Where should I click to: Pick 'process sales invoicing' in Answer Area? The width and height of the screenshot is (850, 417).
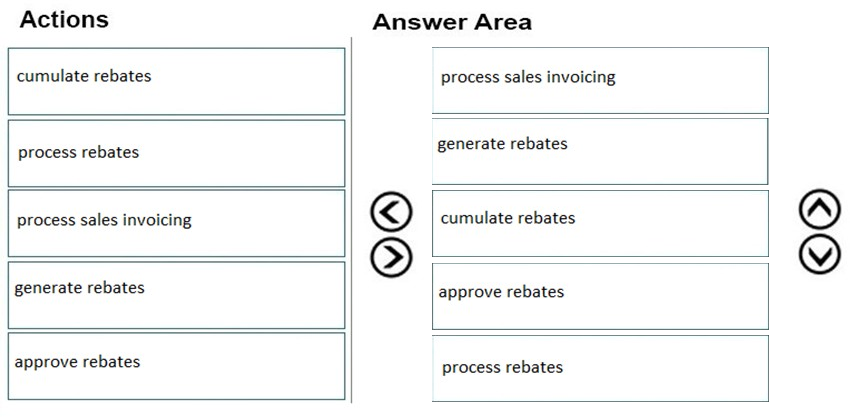click(600, 80)
